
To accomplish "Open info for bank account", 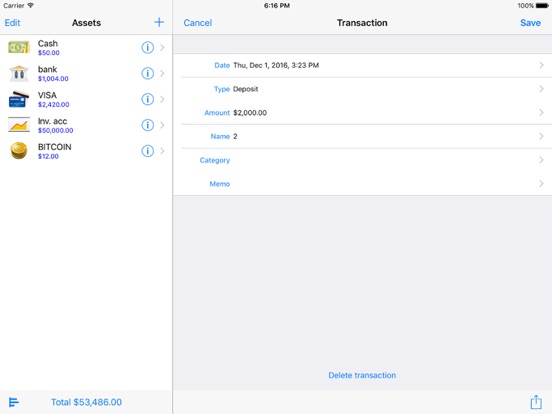I will tap(148, 73).
